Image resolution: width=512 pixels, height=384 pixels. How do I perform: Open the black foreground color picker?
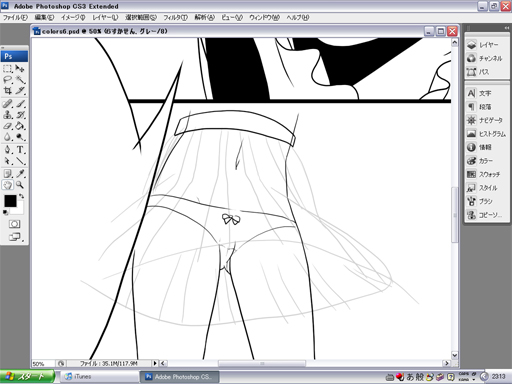coord(10,201)
